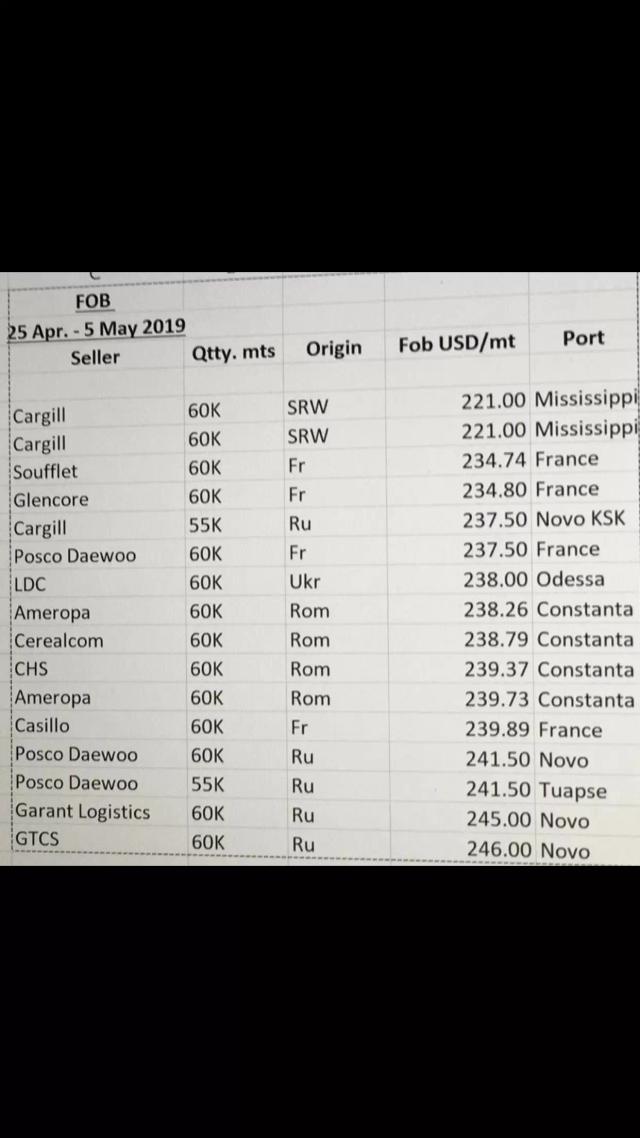Select the Ukr origin cell

[x=305, y=582]
